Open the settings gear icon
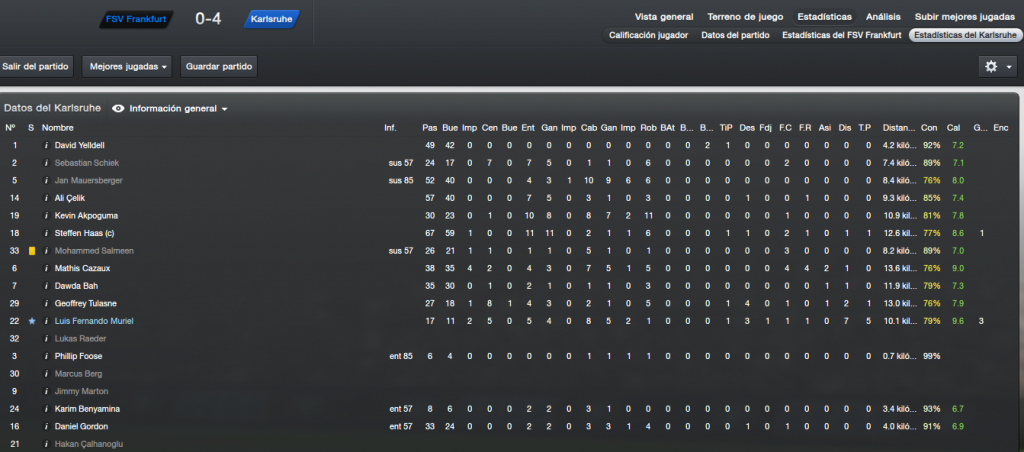 (991, 67)
